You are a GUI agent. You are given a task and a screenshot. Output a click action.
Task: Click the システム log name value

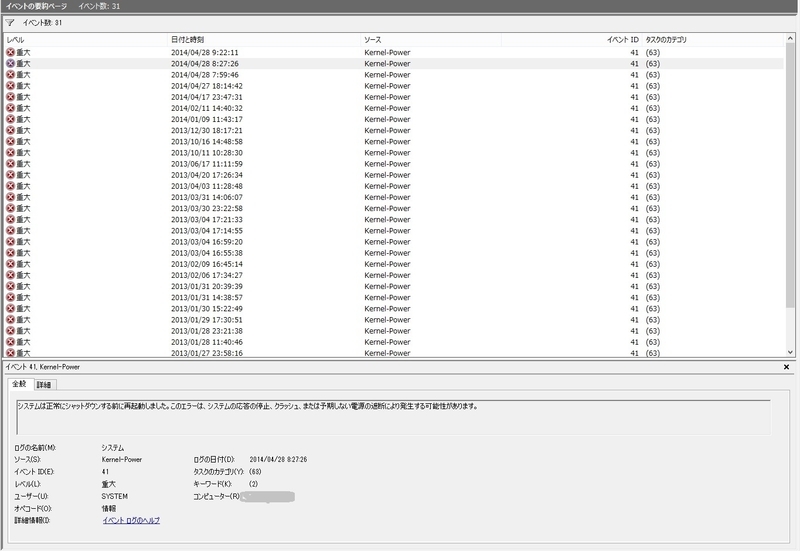113,447
